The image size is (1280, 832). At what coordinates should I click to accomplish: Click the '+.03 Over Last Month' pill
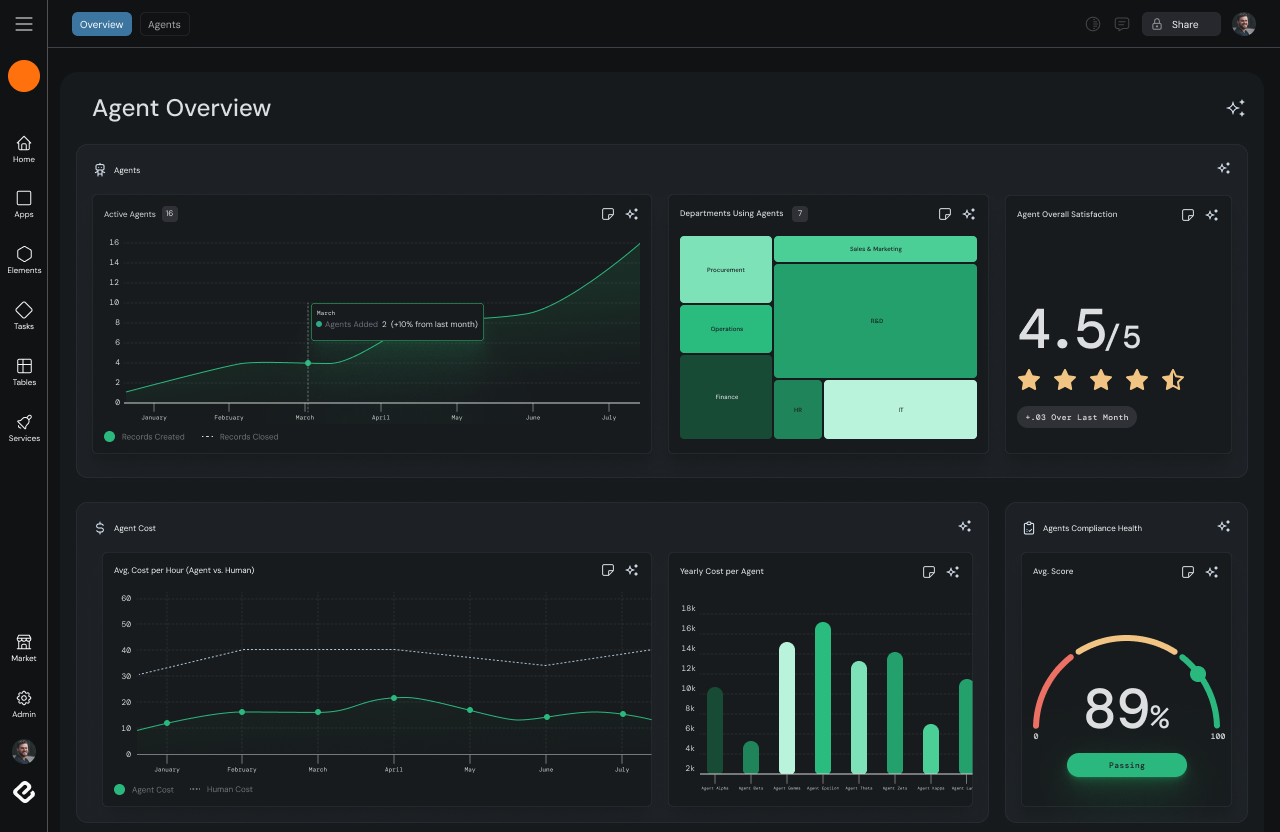coord(1077,417)
